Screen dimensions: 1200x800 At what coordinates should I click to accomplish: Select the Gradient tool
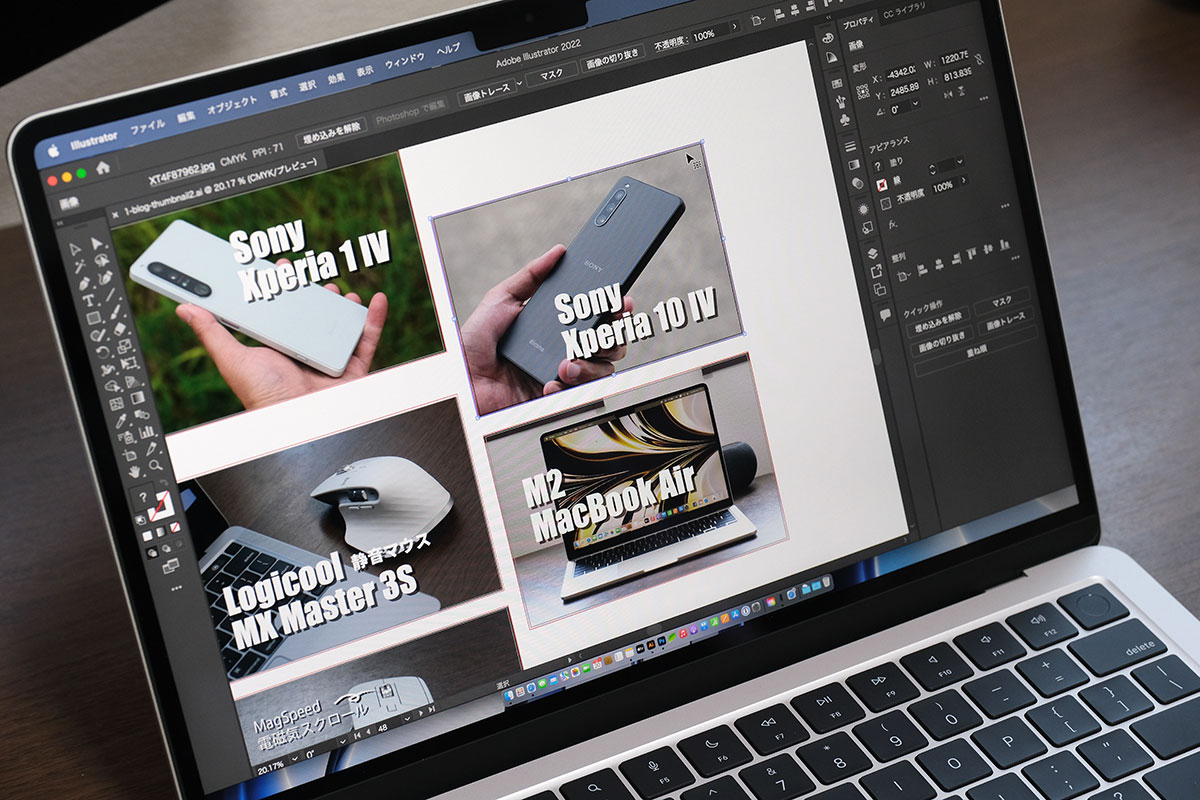pyautogui.click(x=138, y=398)
